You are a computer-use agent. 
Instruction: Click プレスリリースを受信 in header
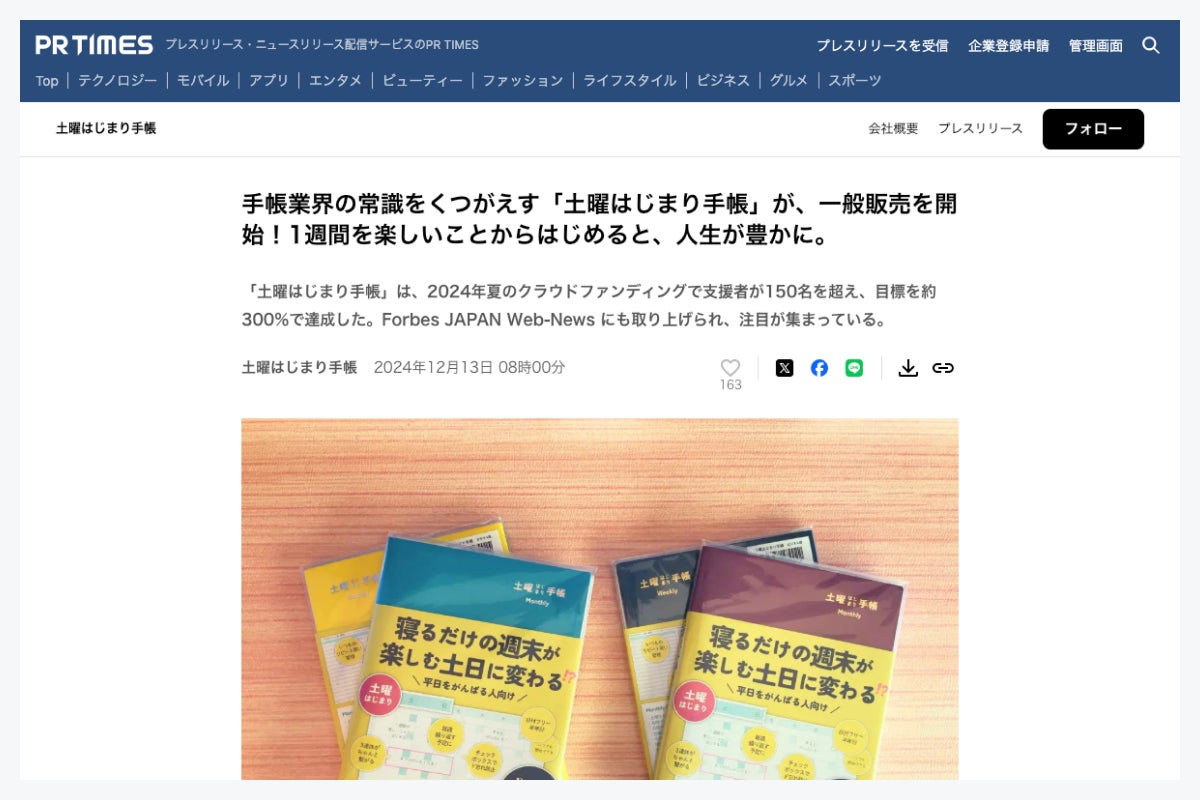[x=882, y=45]
